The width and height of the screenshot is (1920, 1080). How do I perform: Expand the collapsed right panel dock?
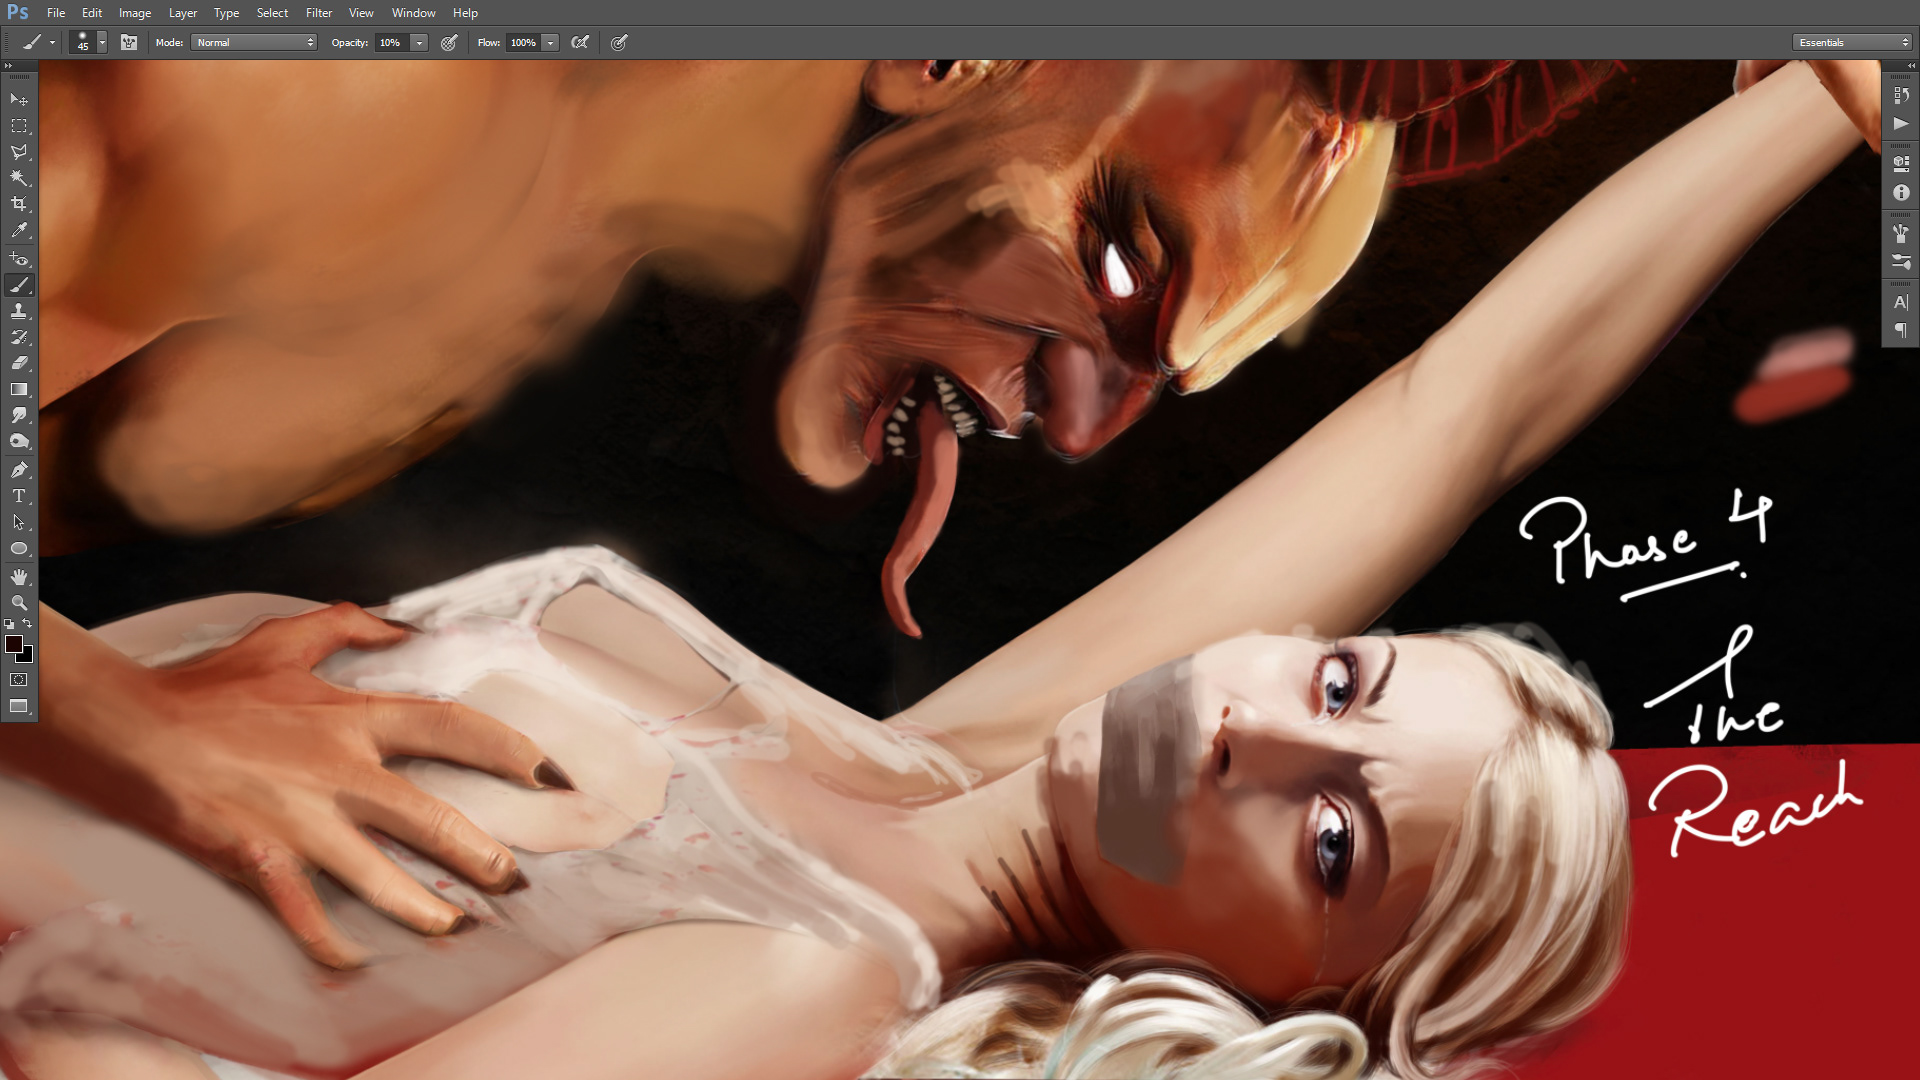pyautogui.click(x=1911, y=65)
